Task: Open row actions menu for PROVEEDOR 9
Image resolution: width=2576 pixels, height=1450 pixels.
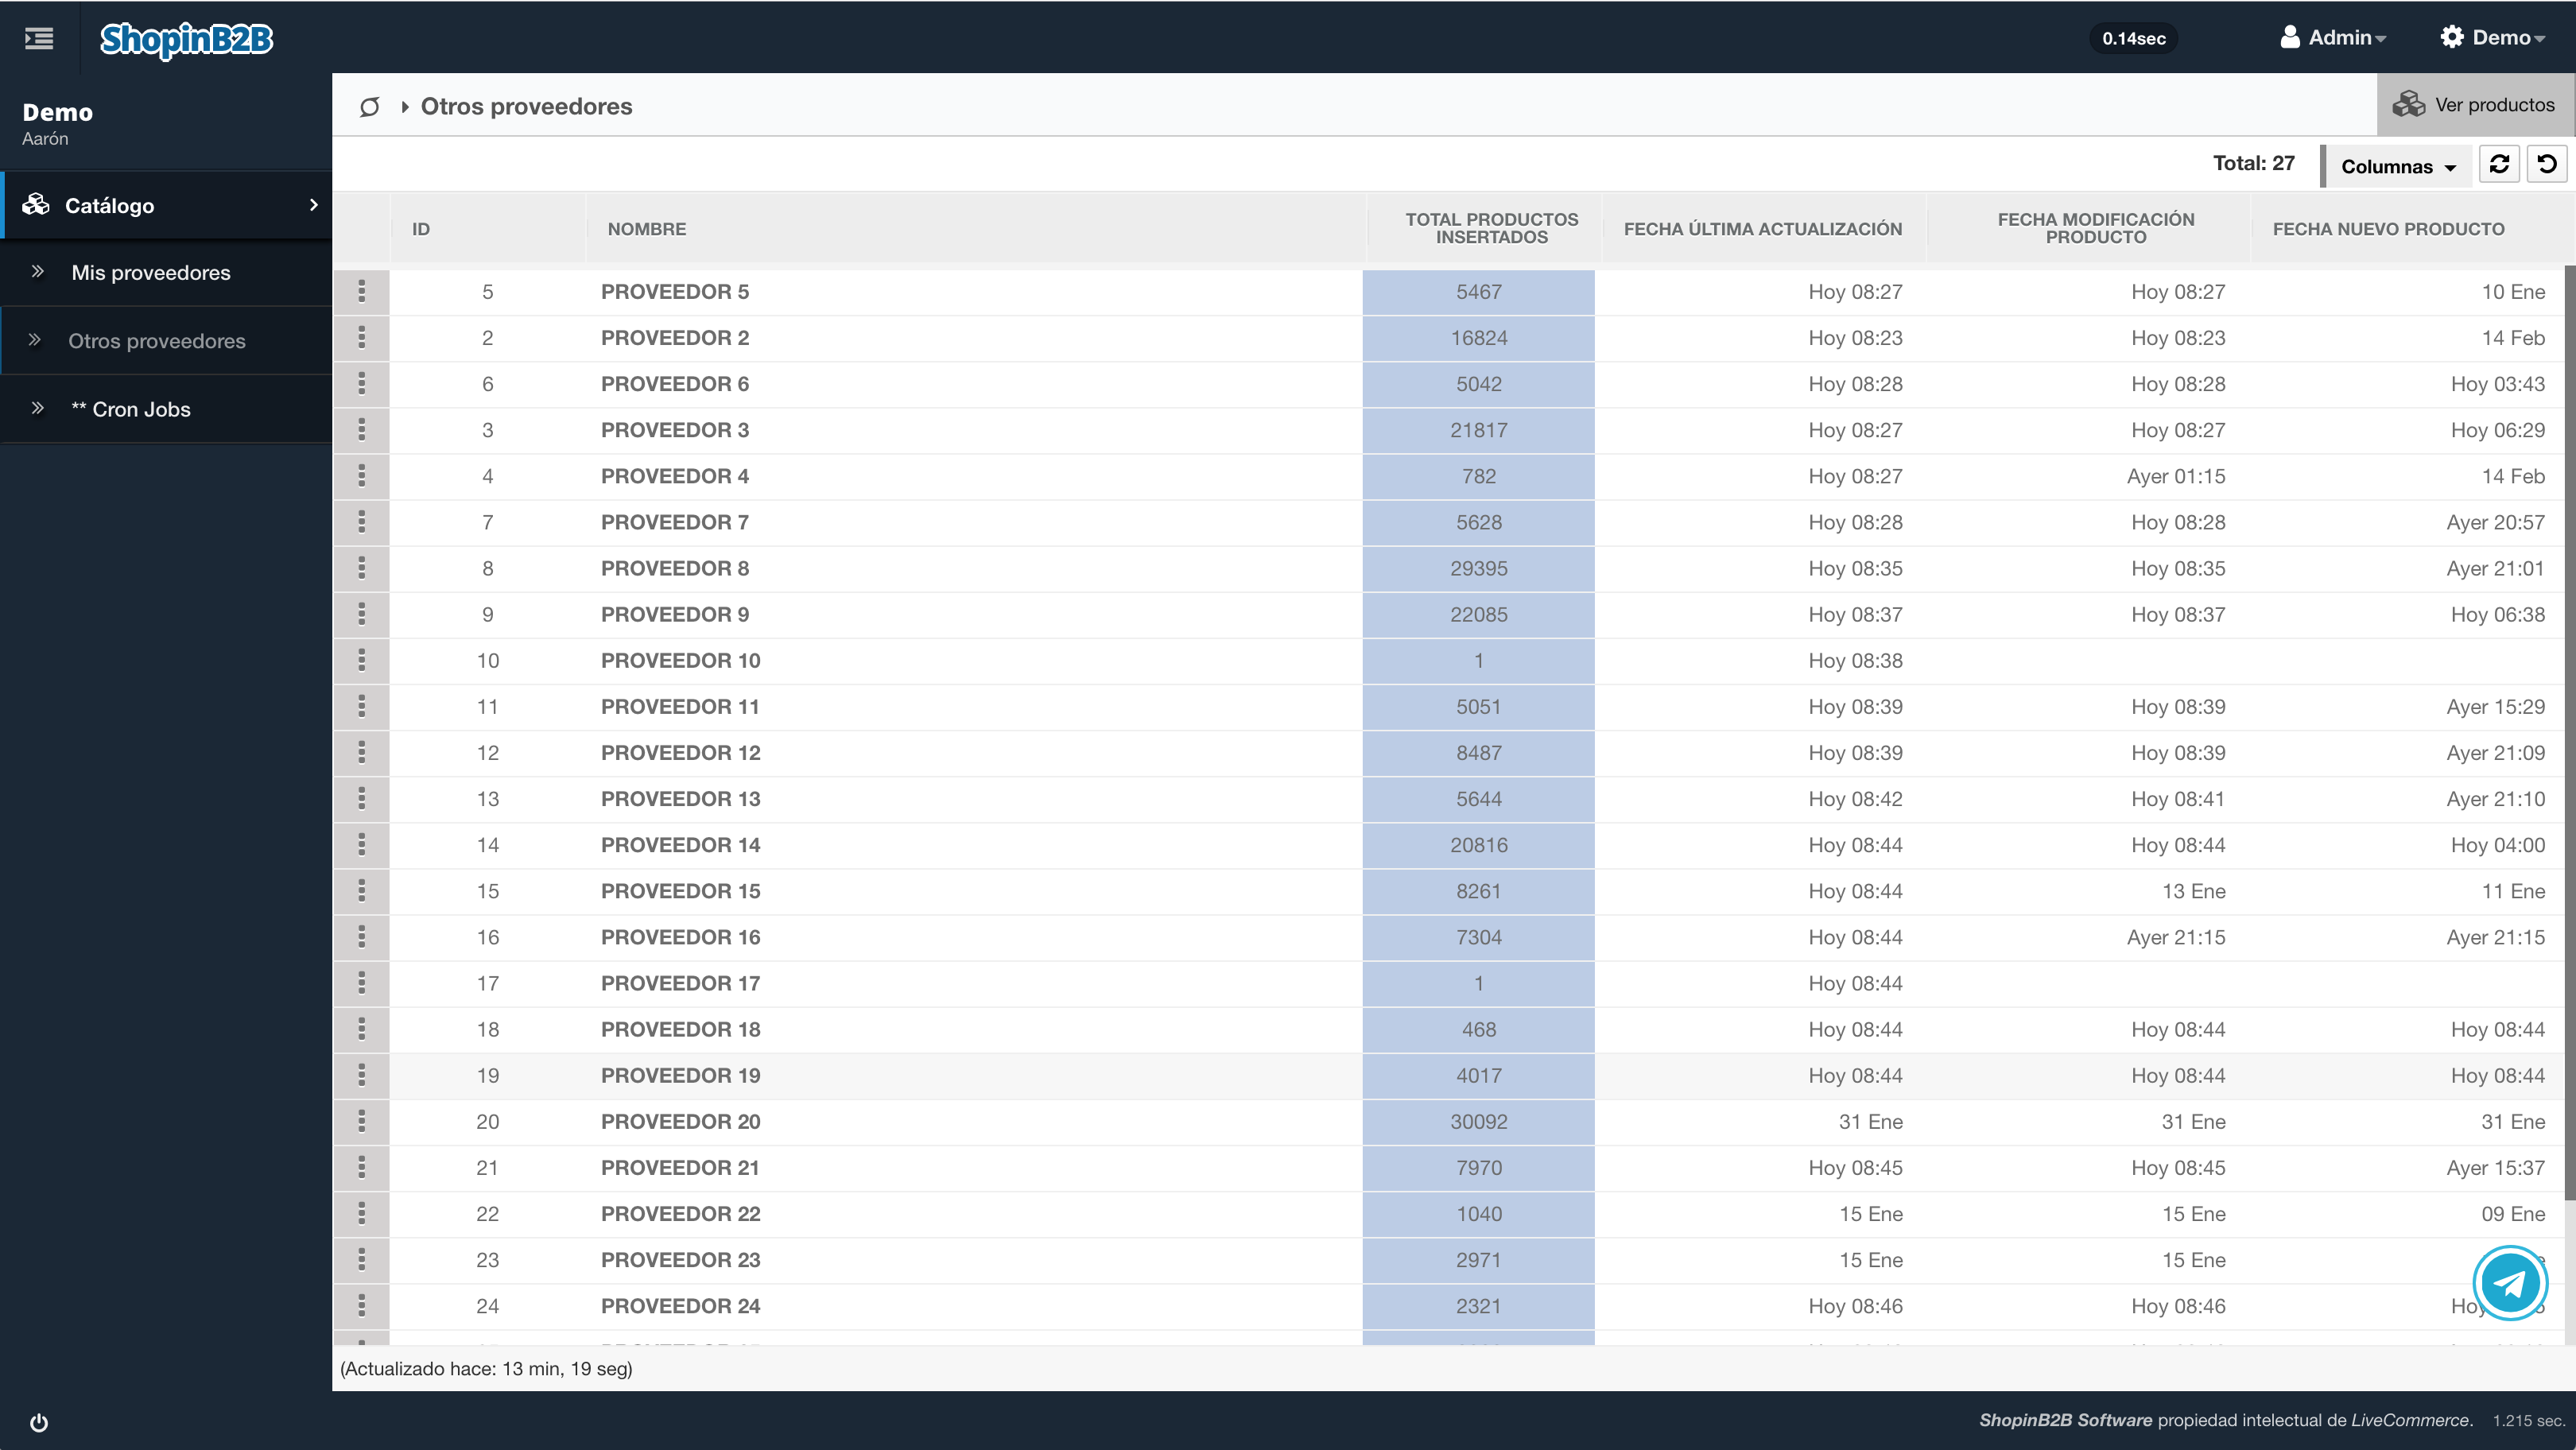Action: [362, 614]
